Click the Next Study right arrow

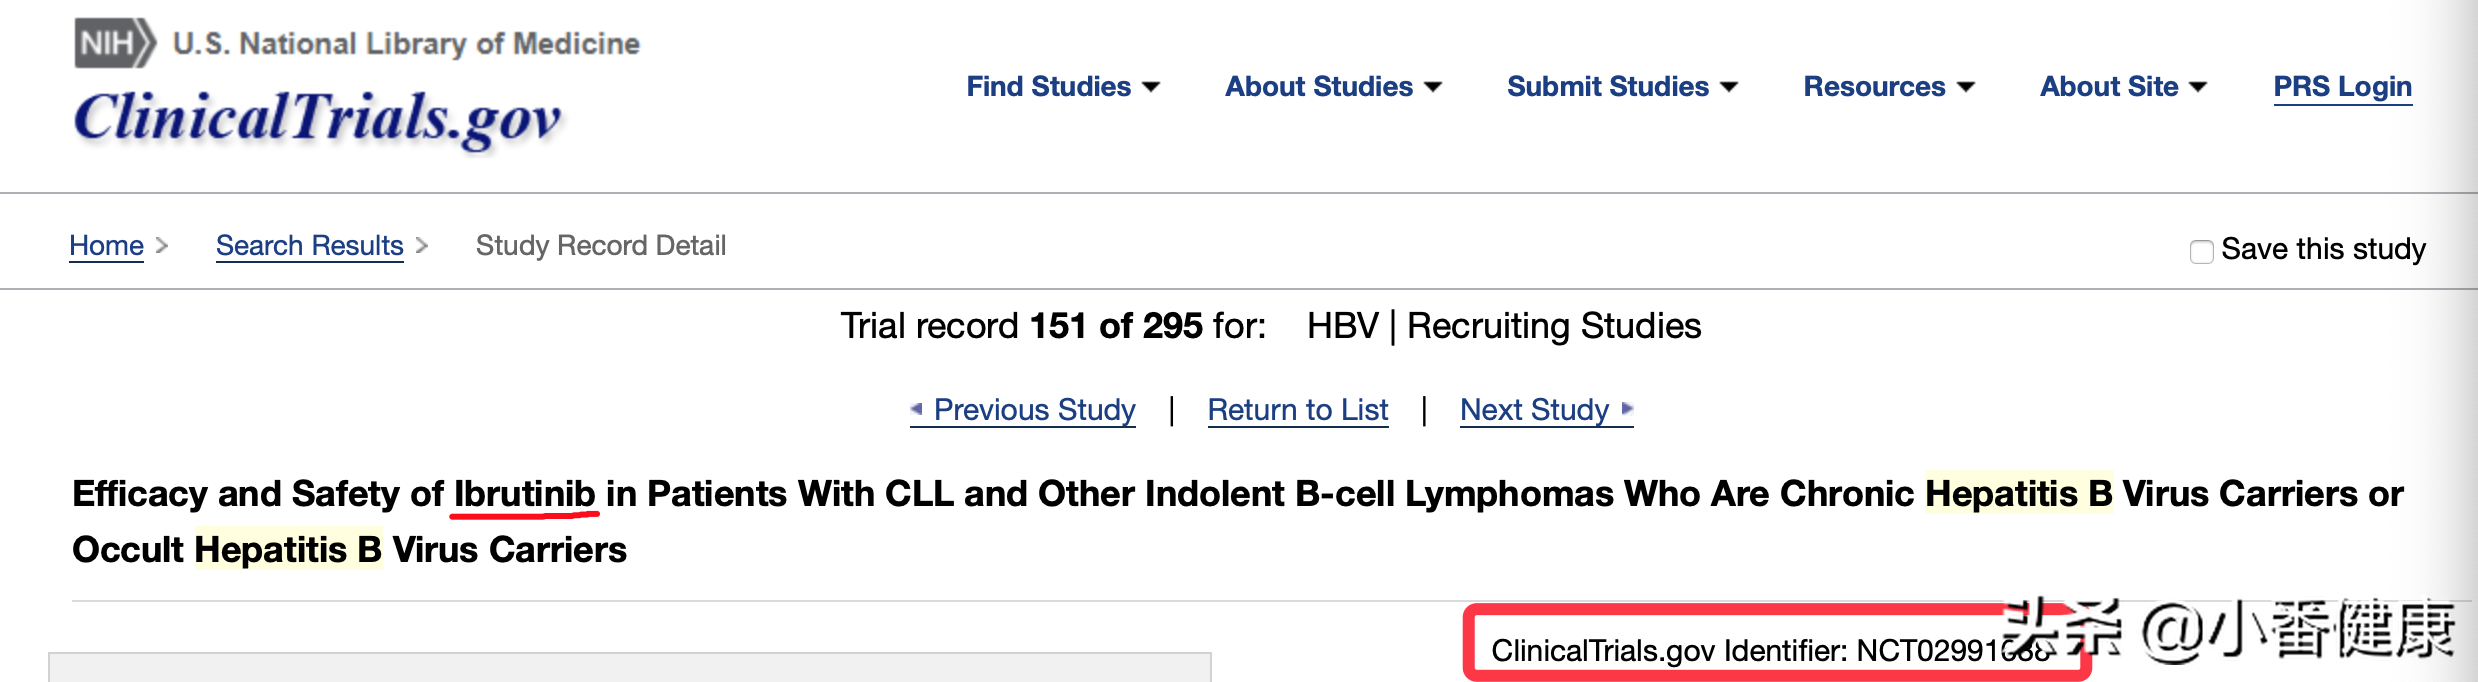(x=1627, y=408)
